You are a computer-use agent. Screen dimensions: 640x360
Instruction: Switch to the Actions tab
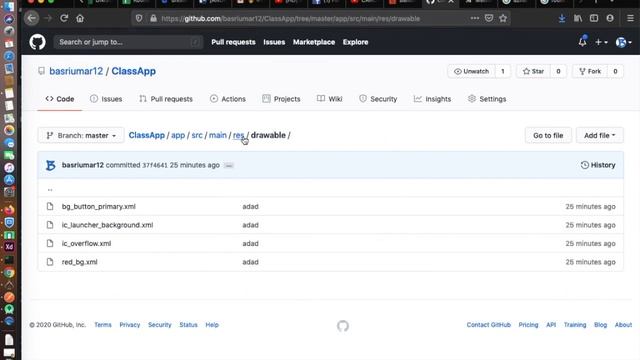click(x=228, y=99)
